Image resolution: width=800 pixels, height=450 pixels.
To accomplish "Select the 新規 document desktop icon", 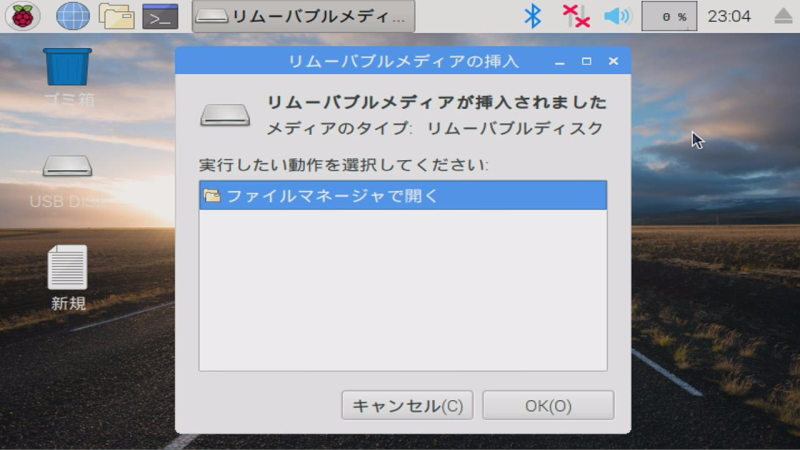I will coord(68,278).
